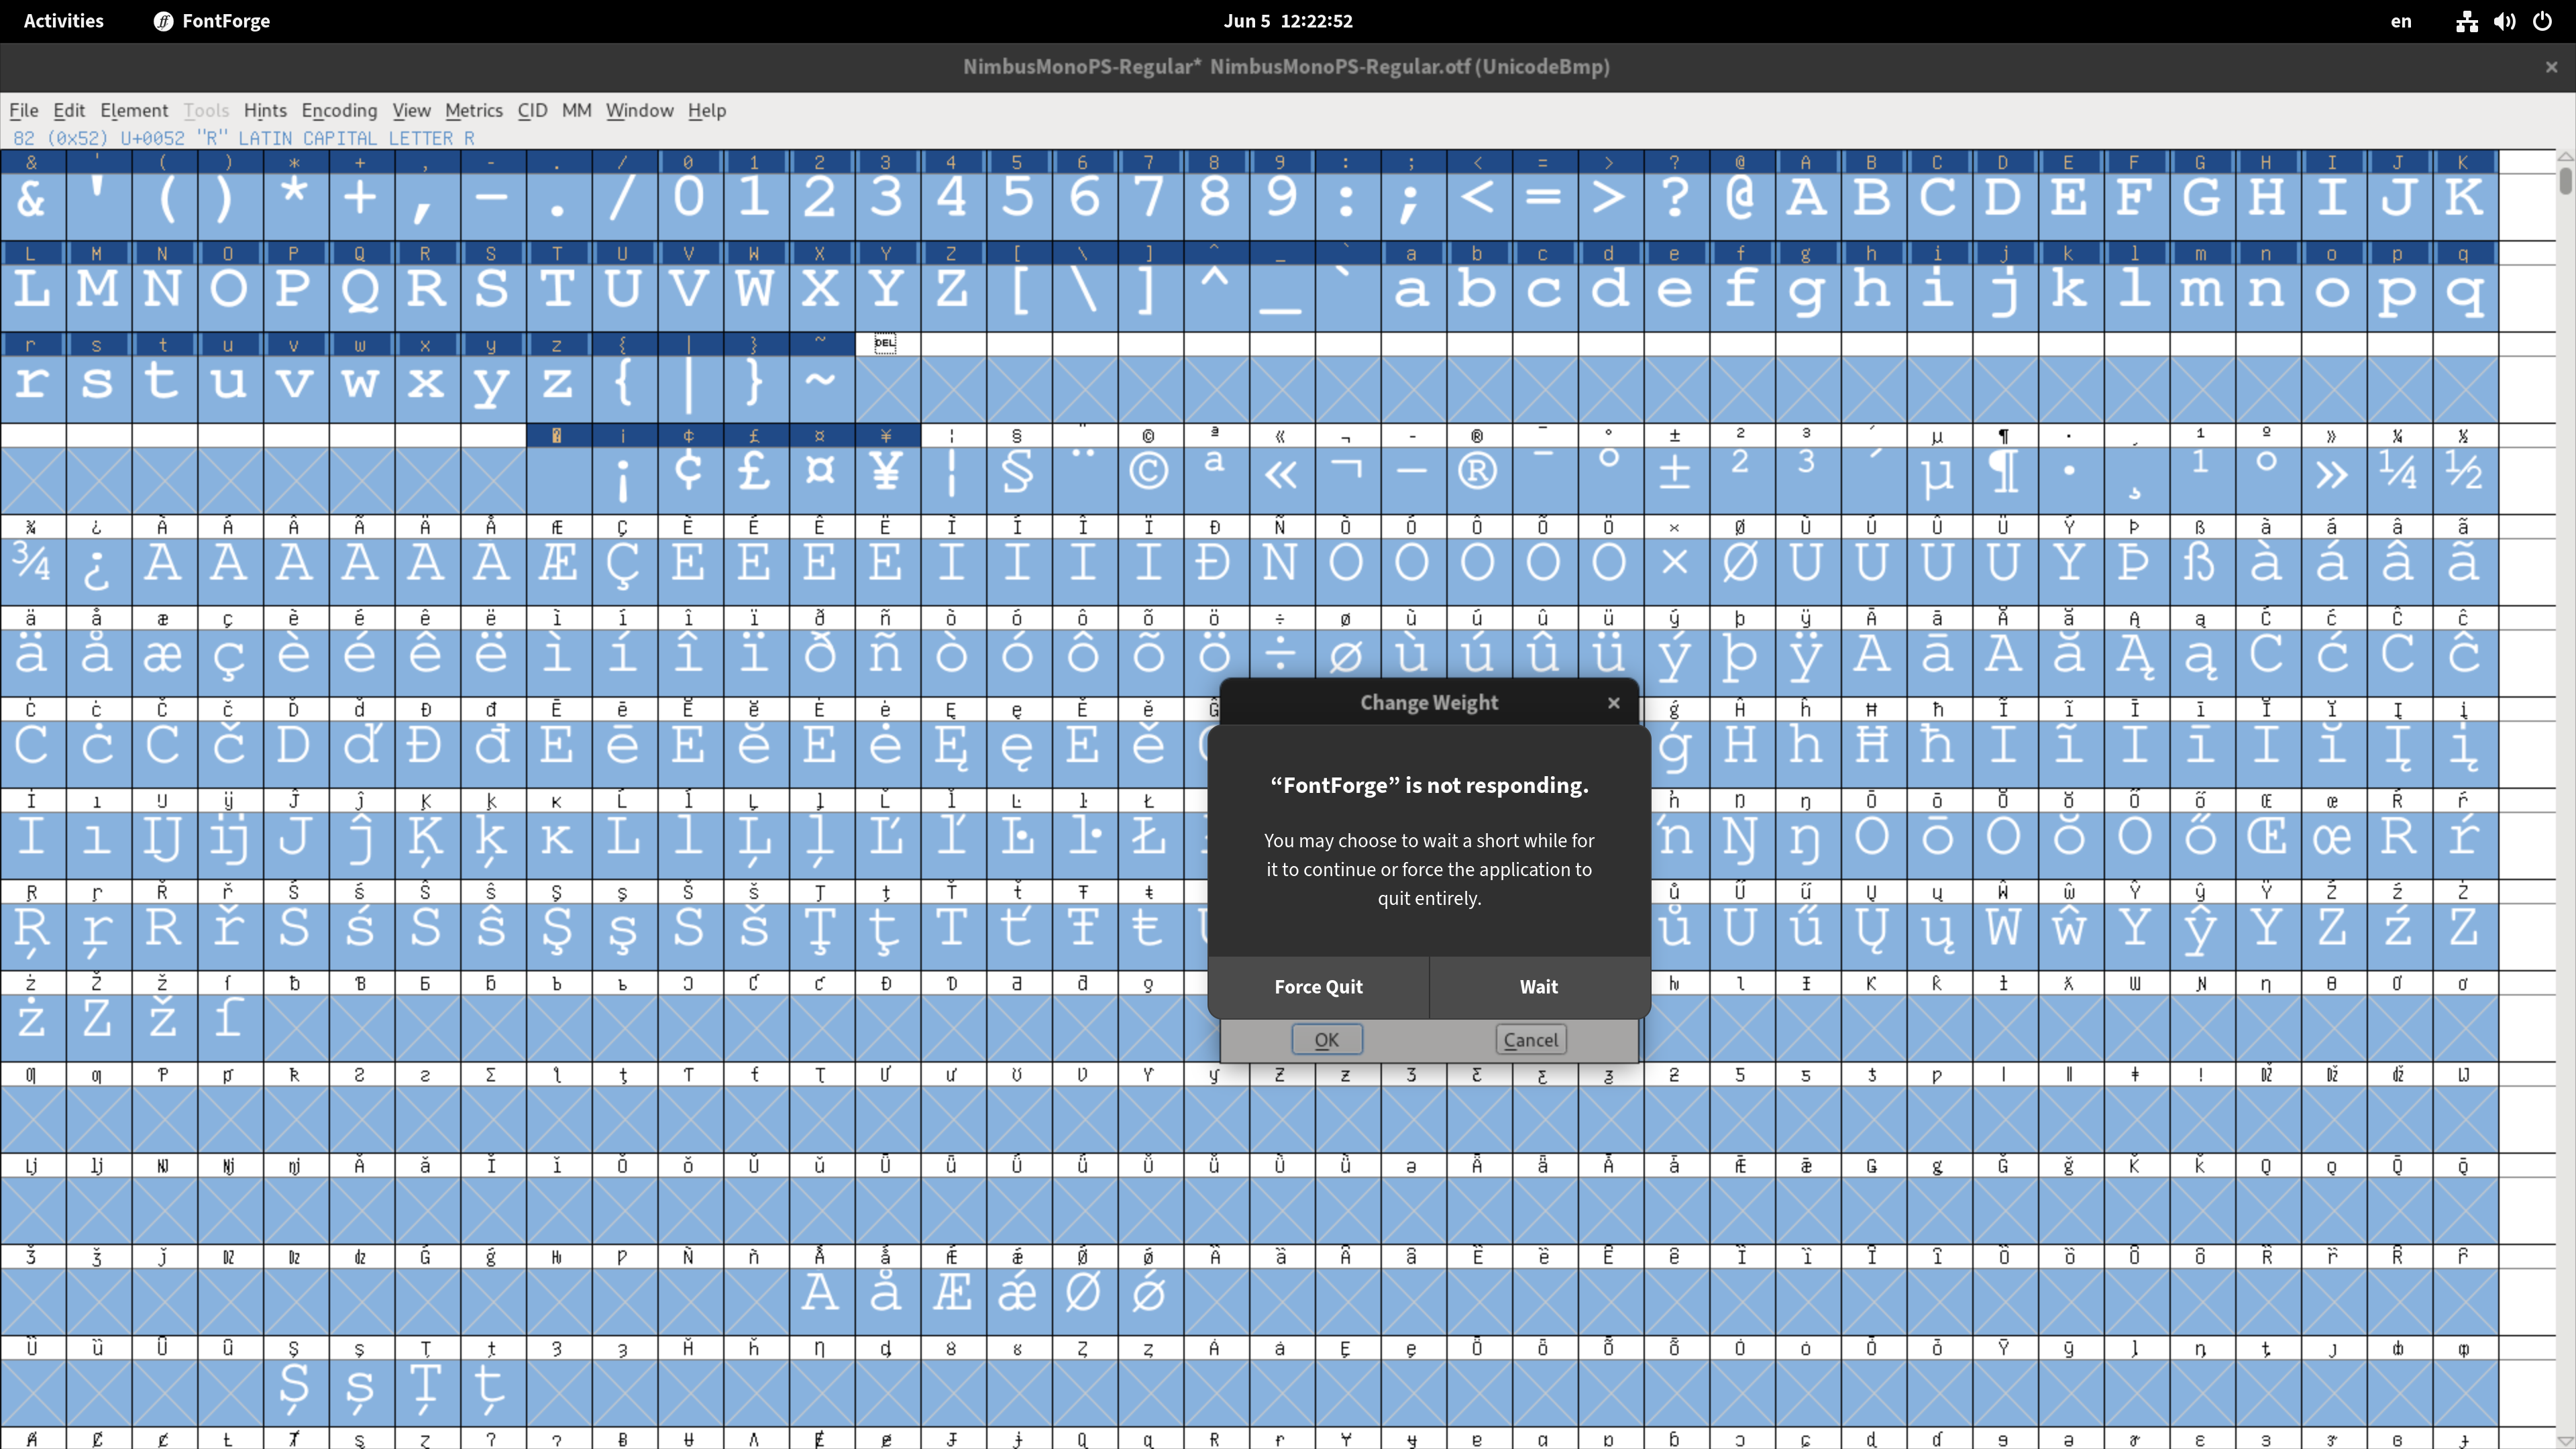Open the Hints menu

coord(265,110)
